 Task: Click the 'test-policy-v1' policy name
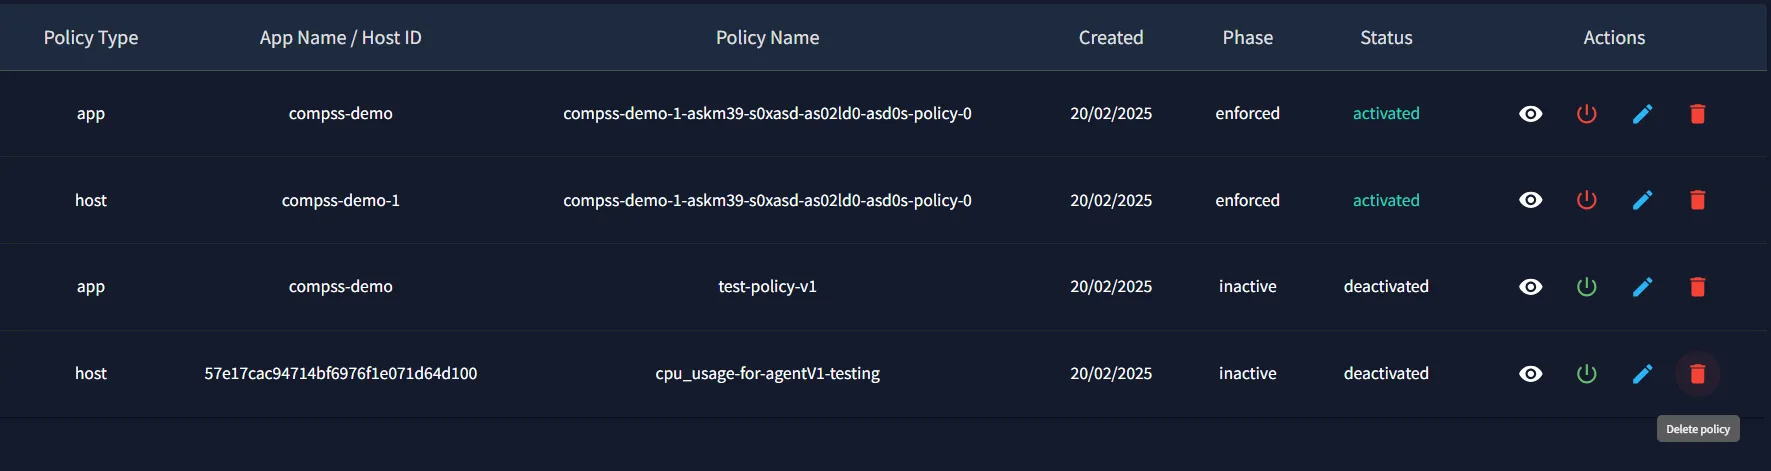[767, 287]
